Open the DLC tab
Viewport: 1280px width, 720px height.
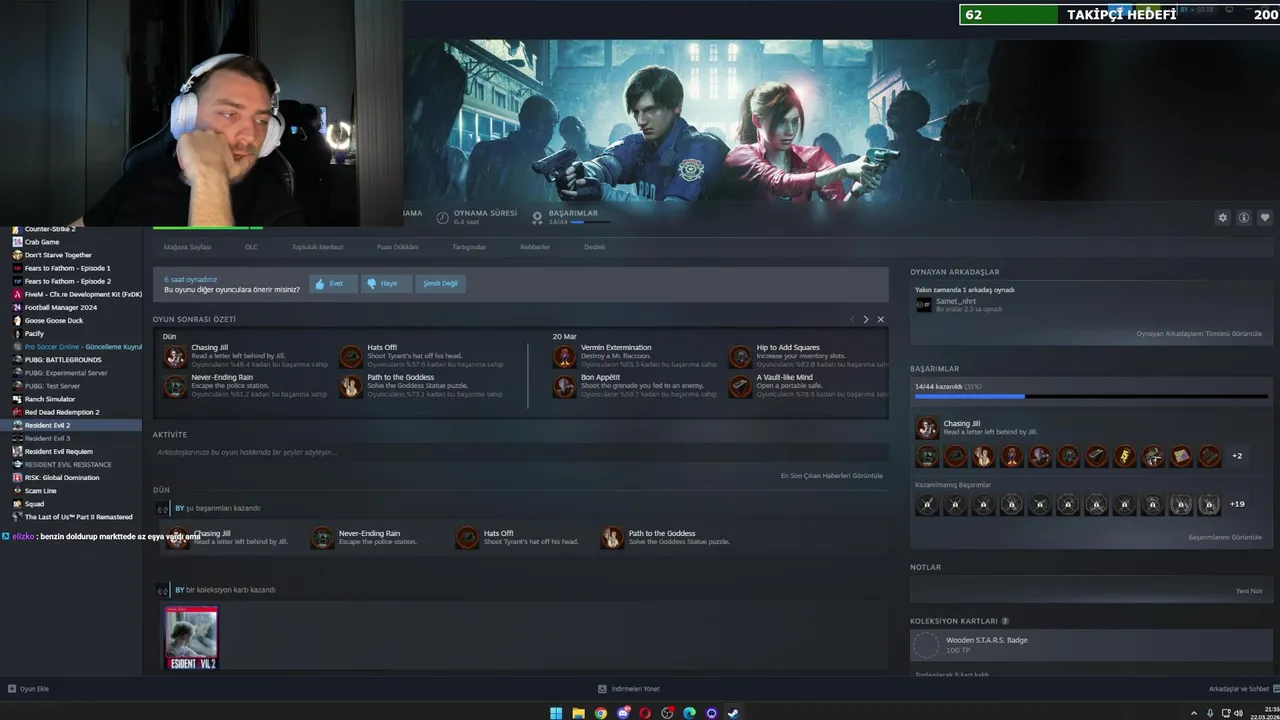251,247
